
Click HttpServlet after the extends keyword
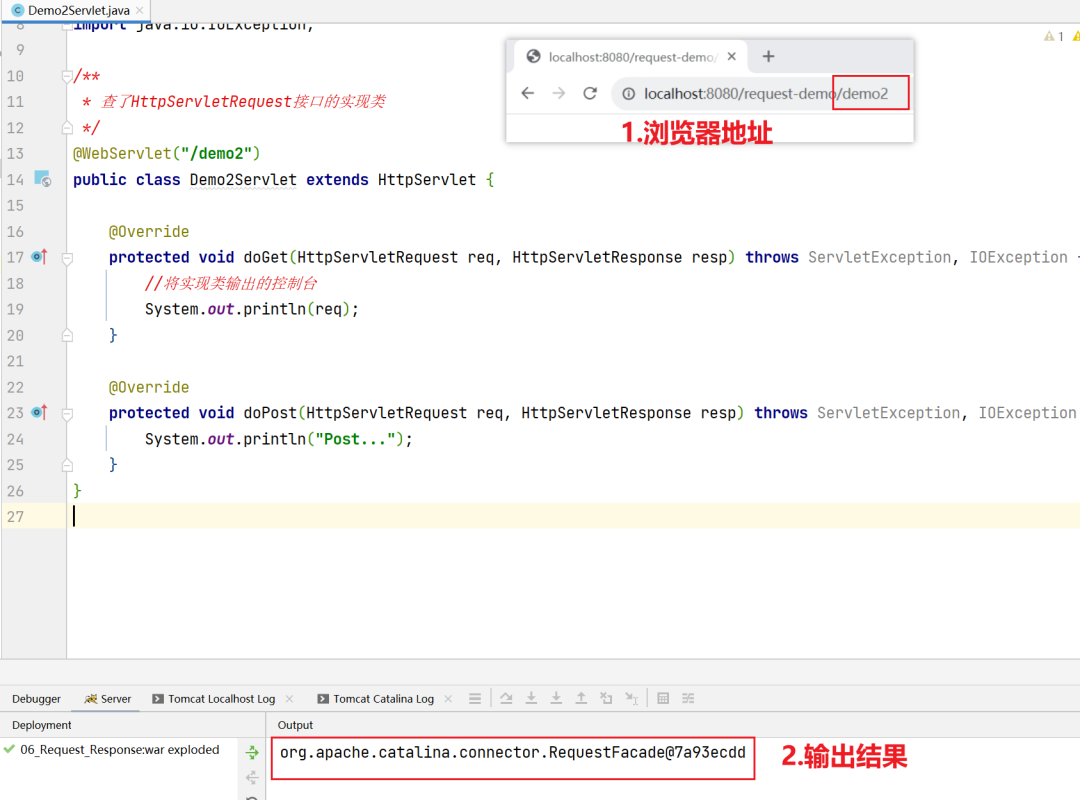[427, 180]
